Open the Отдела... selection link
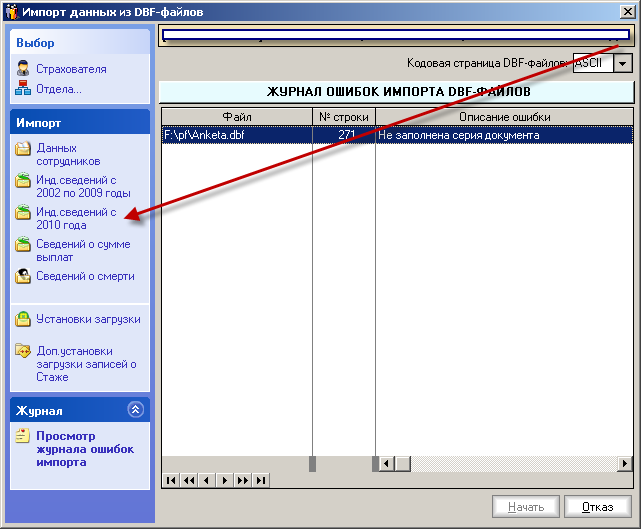Viewport: 641px width, 529px height. click(59, 89)
